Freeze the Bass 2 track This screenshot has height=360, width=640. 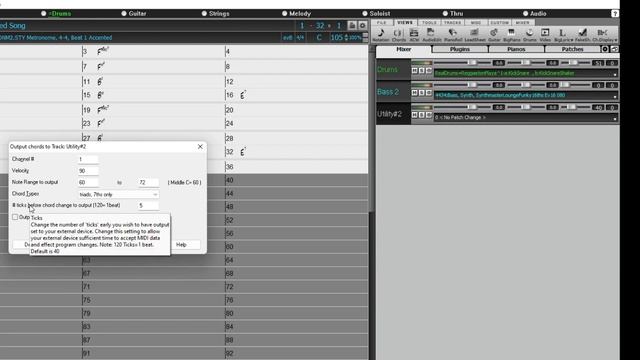[429, 93]
